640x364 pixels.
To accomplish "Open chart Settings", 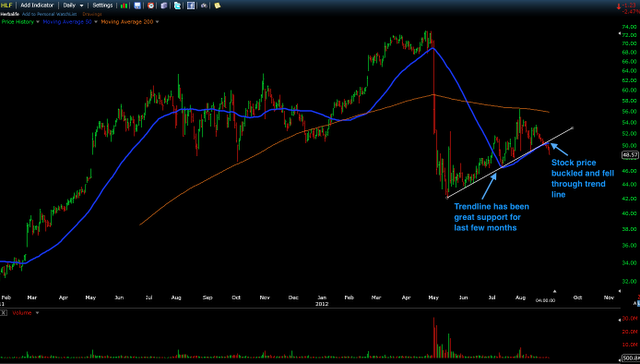I will [102, 5].
